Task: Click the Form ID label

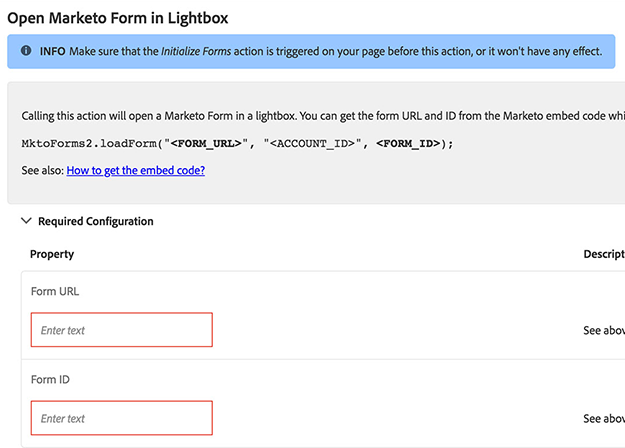Action: [x=50, y=379]
